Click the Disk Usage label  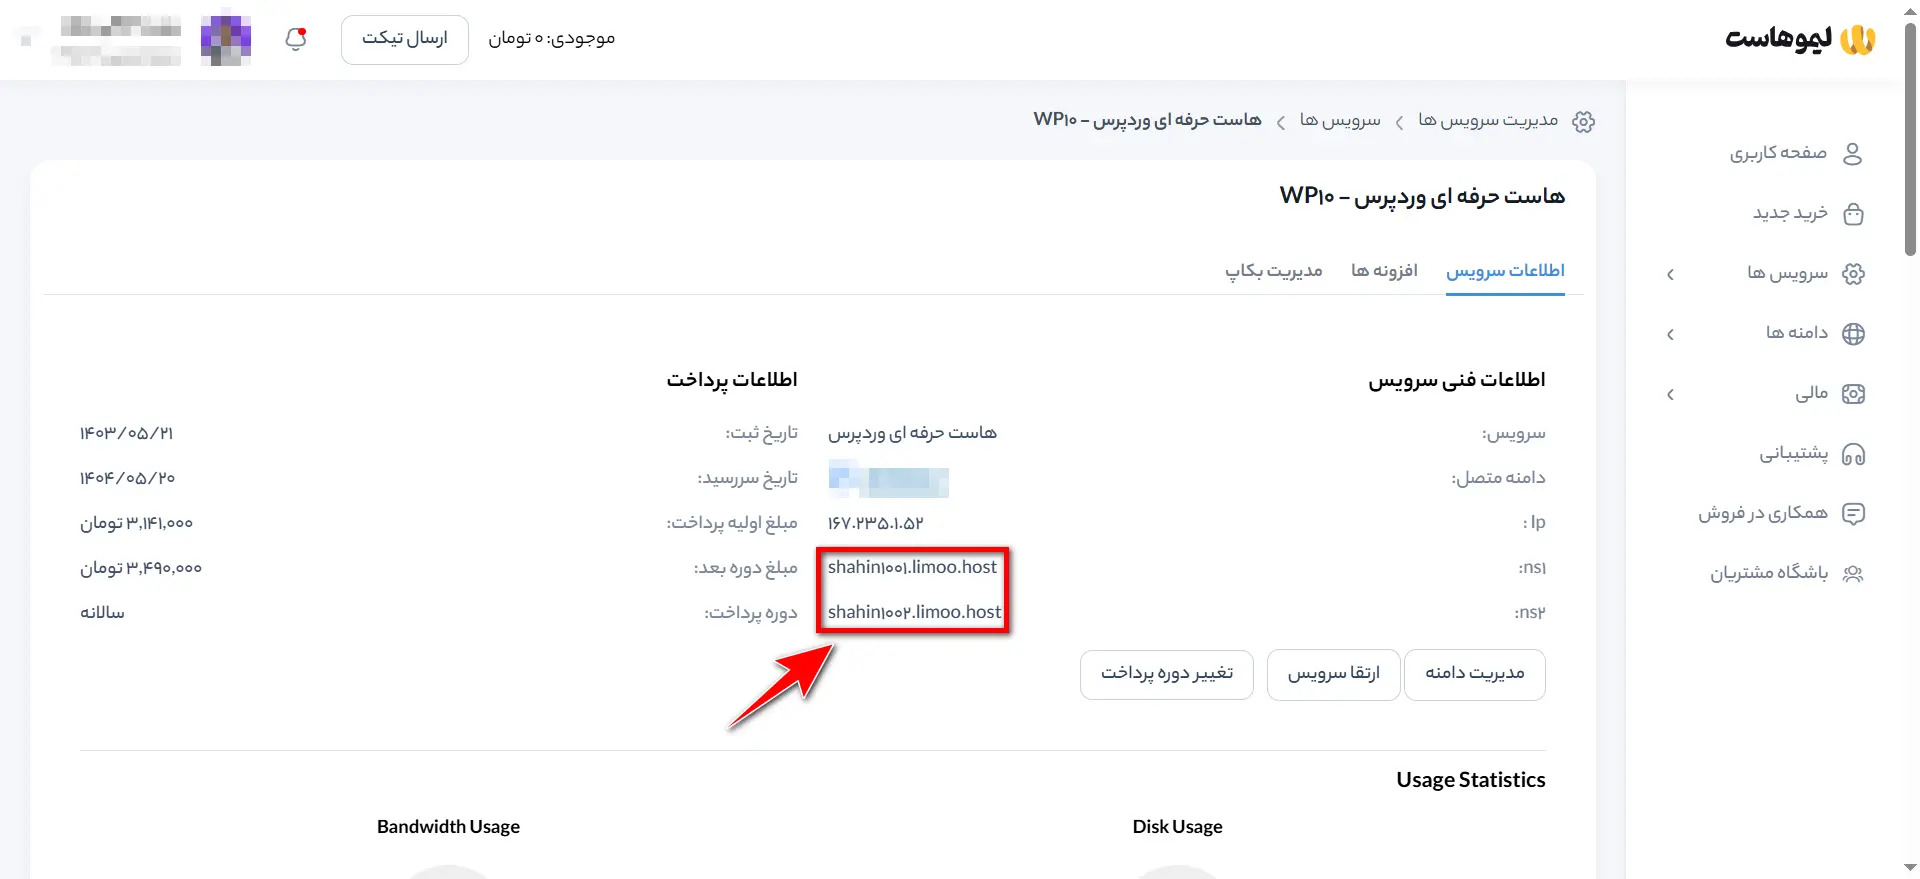click(1177, 827)
